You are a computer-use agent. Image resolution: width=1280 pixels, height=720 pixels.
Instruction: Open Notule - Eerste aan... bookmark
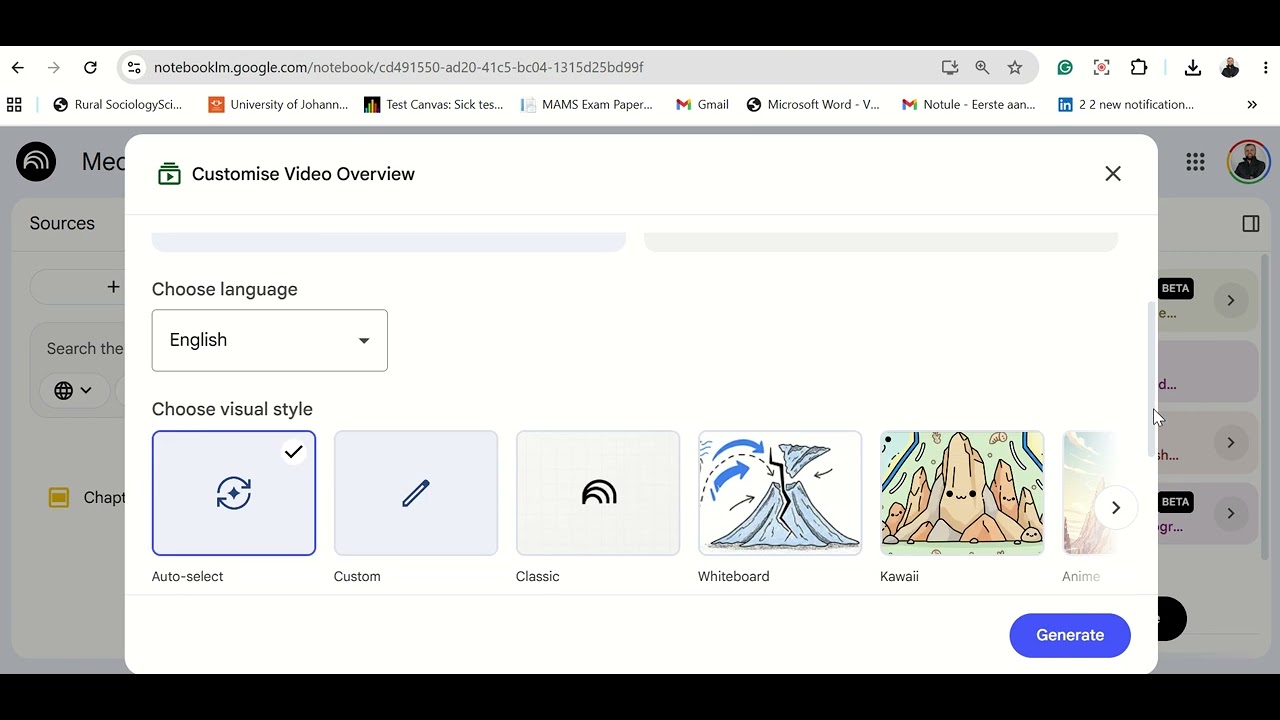[x=969, y=104]
